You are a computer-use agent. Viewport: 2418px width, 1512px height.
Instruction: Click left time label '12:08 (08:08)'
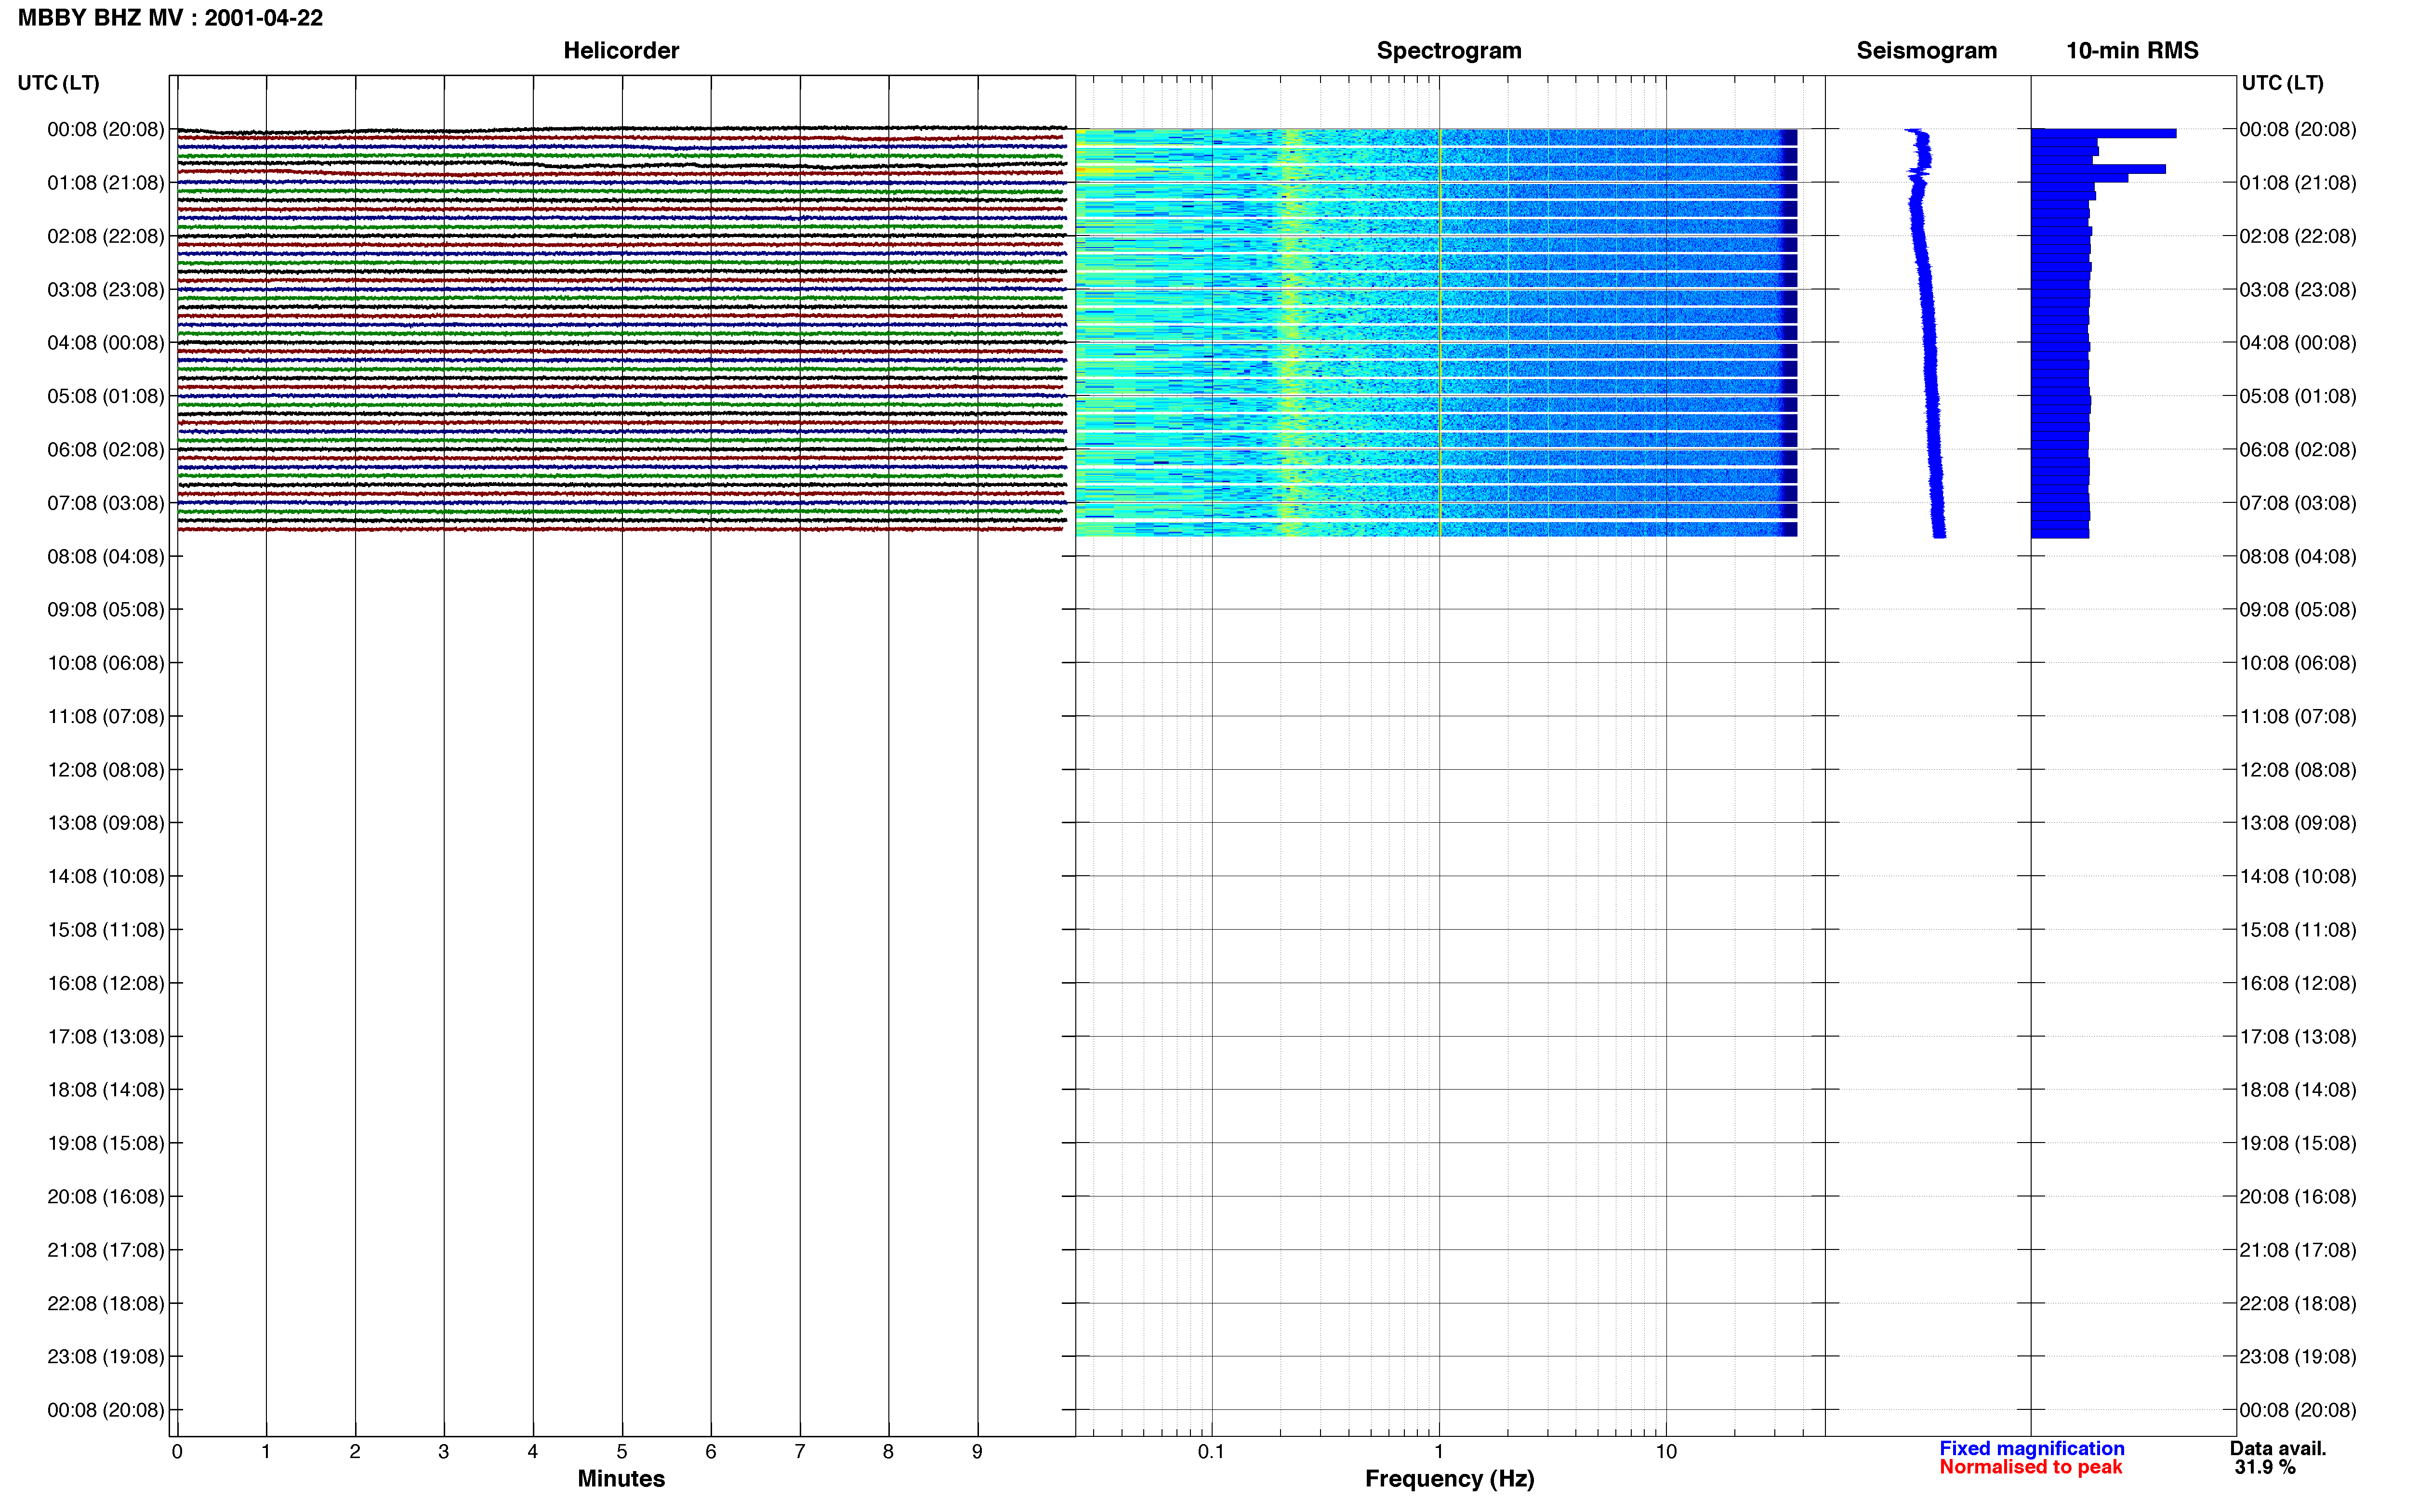[x=105, y=770]
